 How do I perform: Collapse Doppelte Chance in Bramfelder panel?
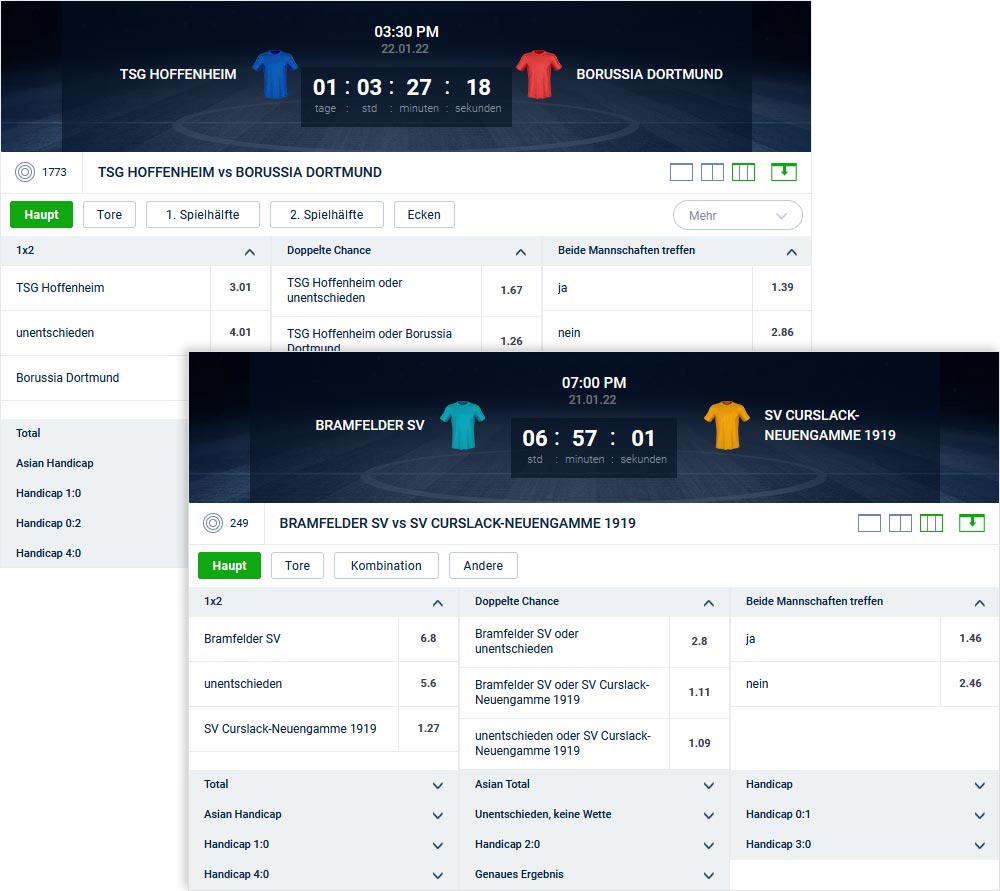coord(709,603)
